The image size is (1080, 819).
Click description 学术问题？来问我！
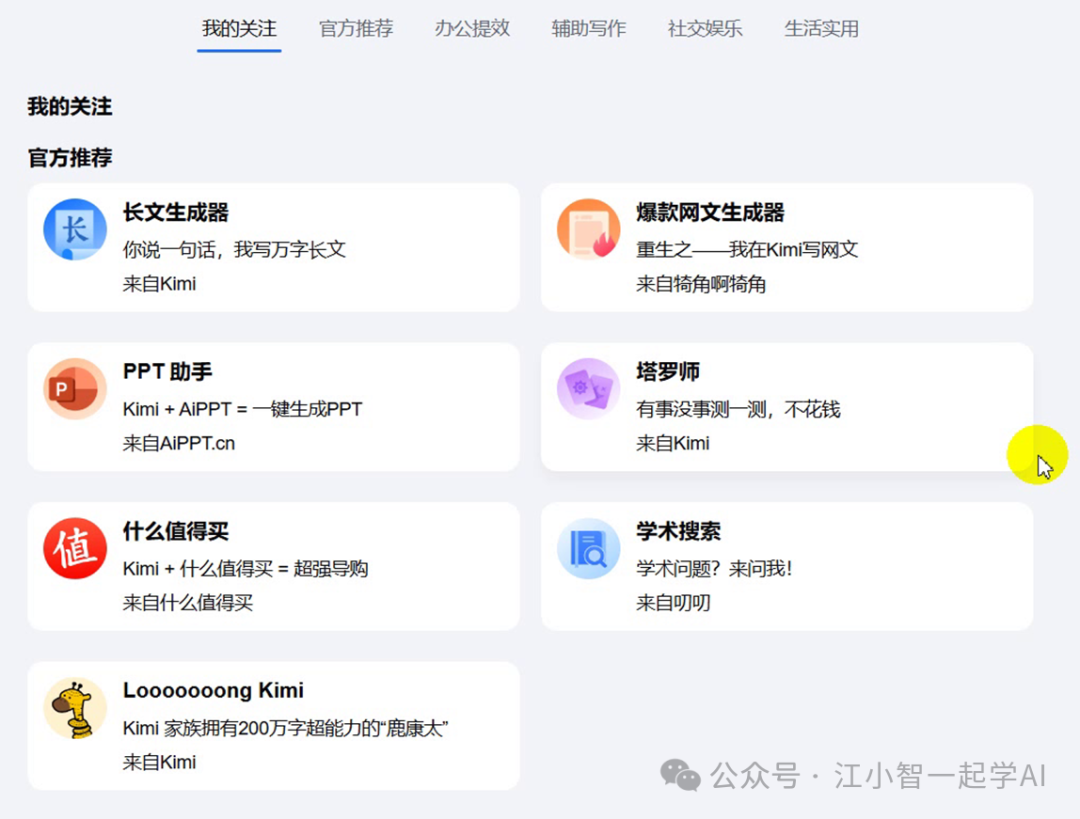click(715, 568)
